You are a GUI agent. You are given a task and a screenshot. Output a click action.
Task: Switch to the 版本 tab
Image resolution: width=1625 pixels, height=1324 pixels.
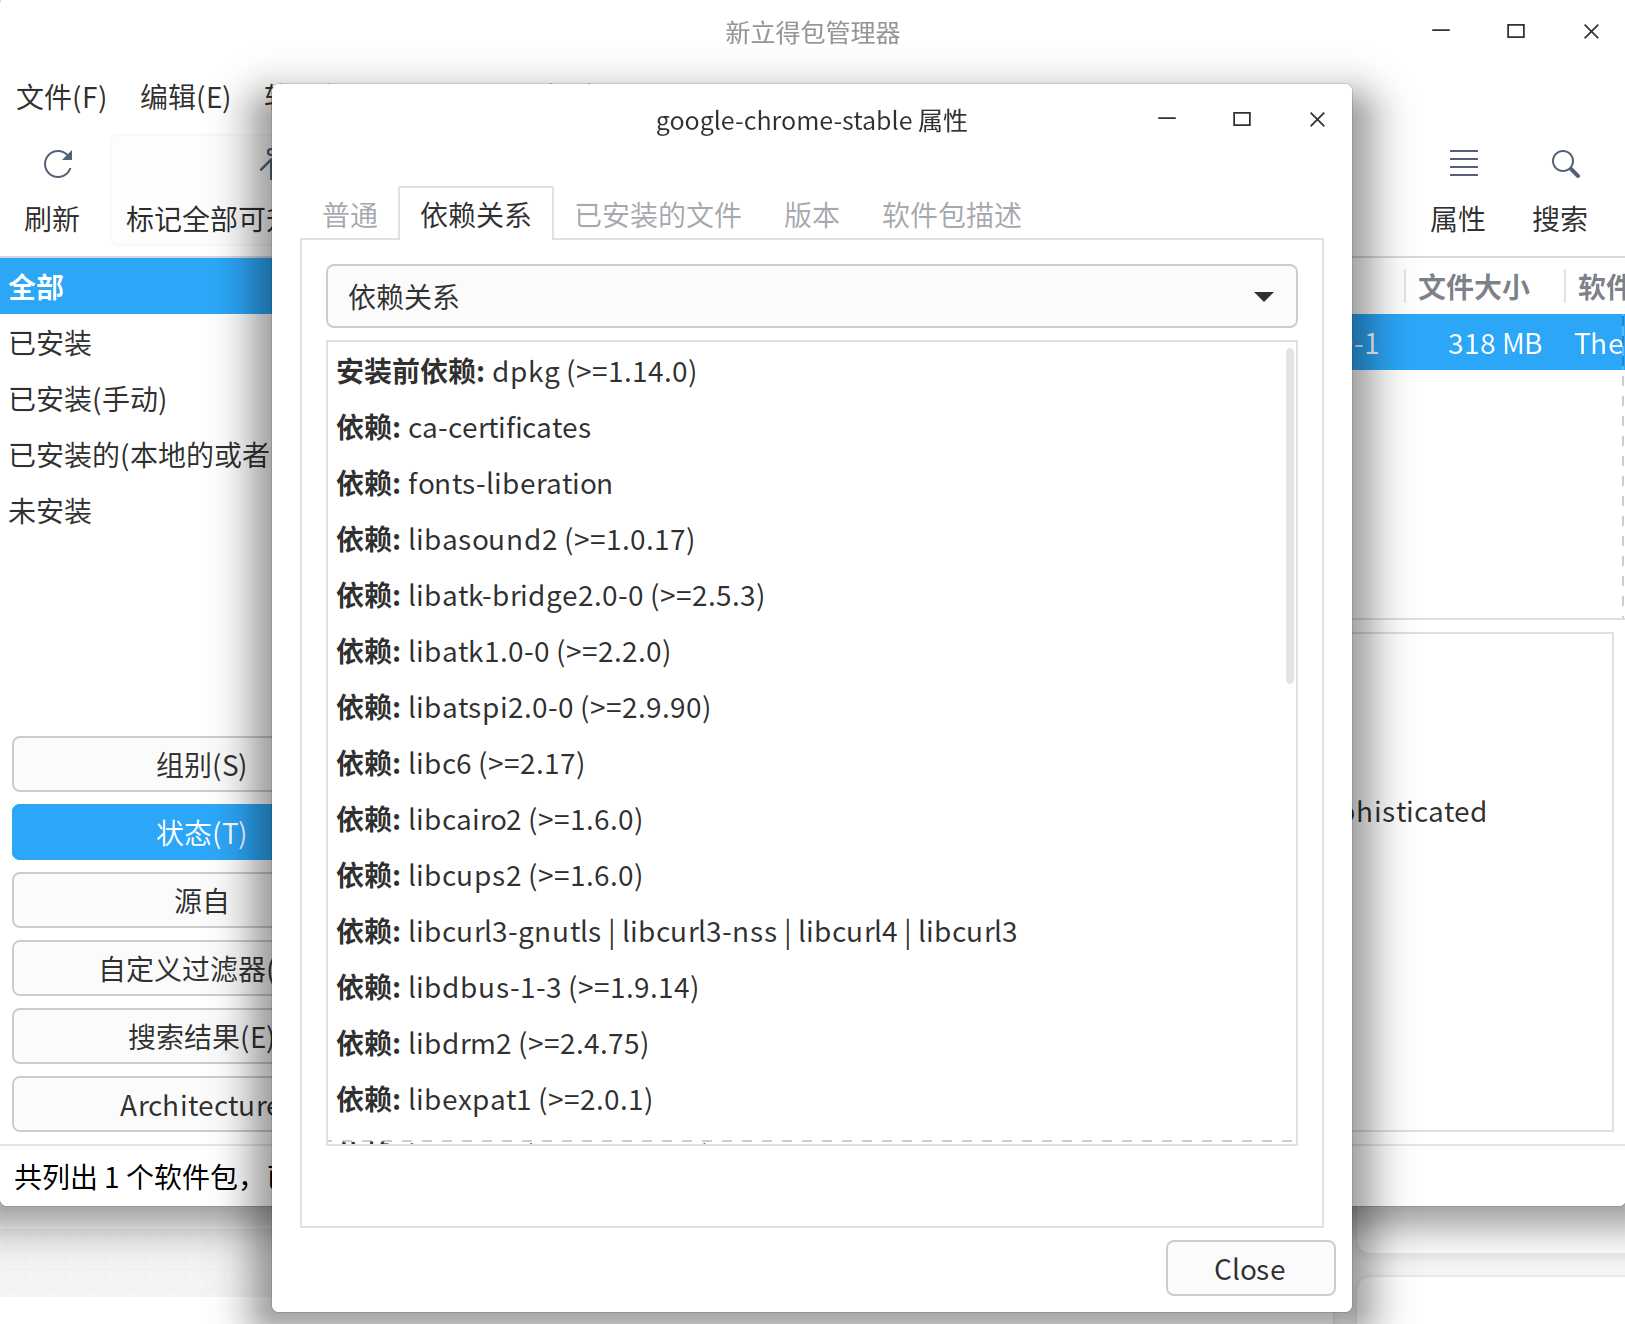811,214
